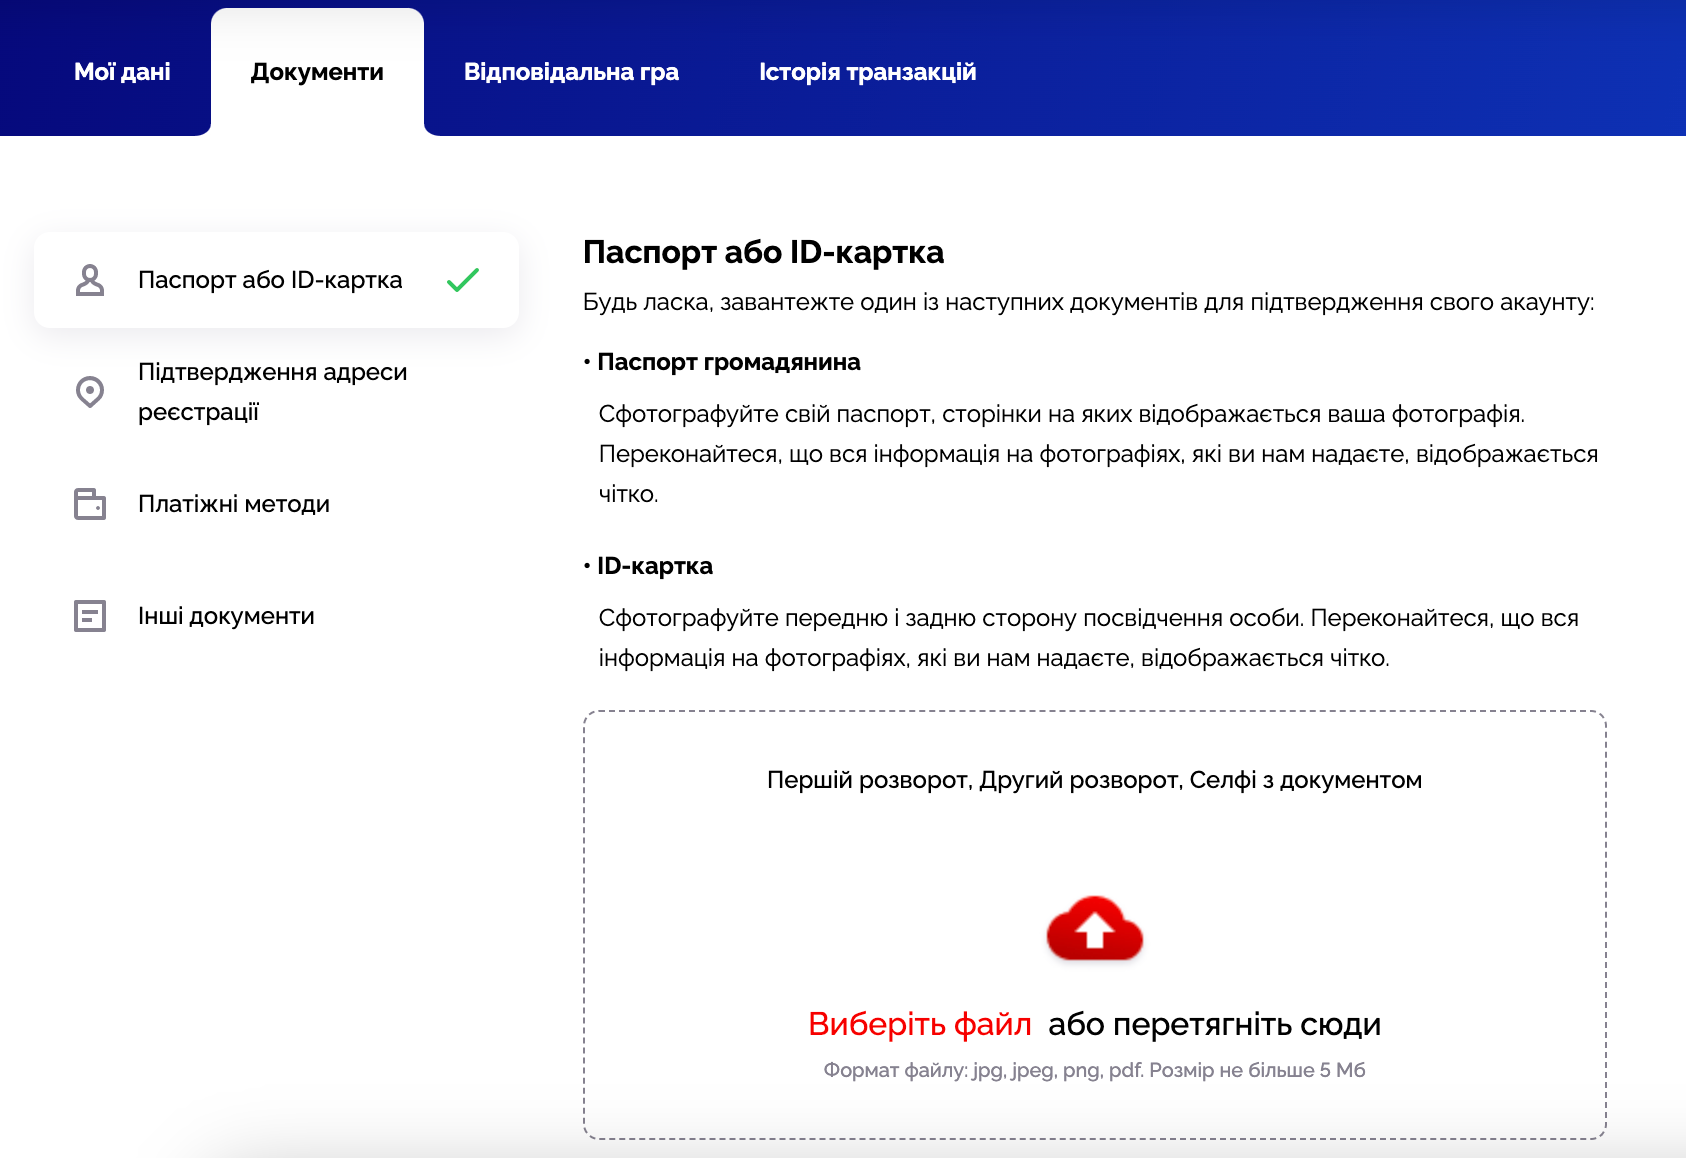Click the green verified checkmark icon
This screenshot has width=1686, height=1158.
463,280
